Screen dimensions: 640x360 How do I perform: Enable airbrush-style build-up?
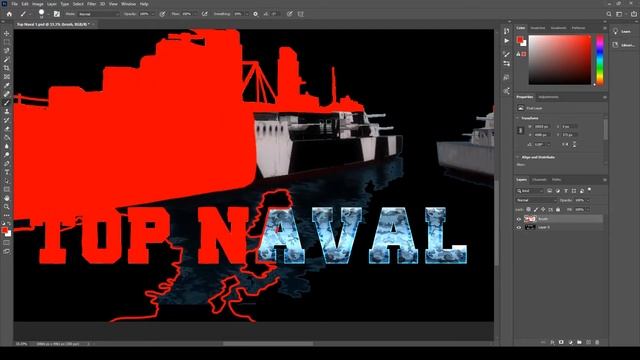[204, 14]
